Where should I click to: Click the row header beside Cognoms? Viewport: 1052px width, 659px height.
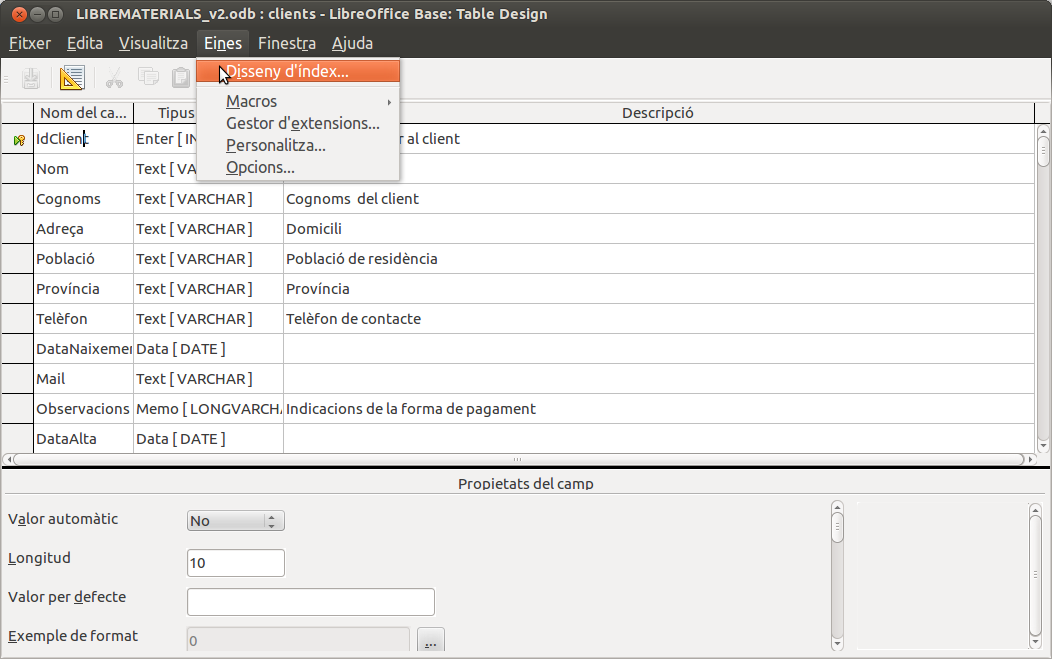(x=18, y=199)
